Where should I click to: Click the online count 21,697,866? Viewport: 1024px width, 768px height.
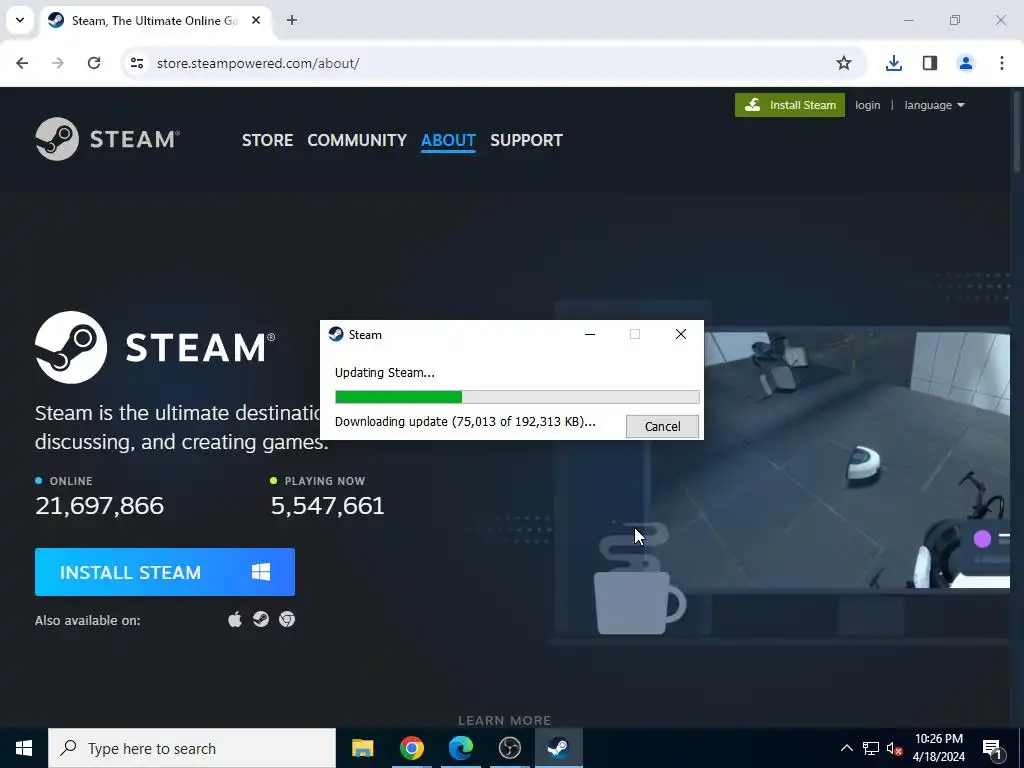(99, 505)
